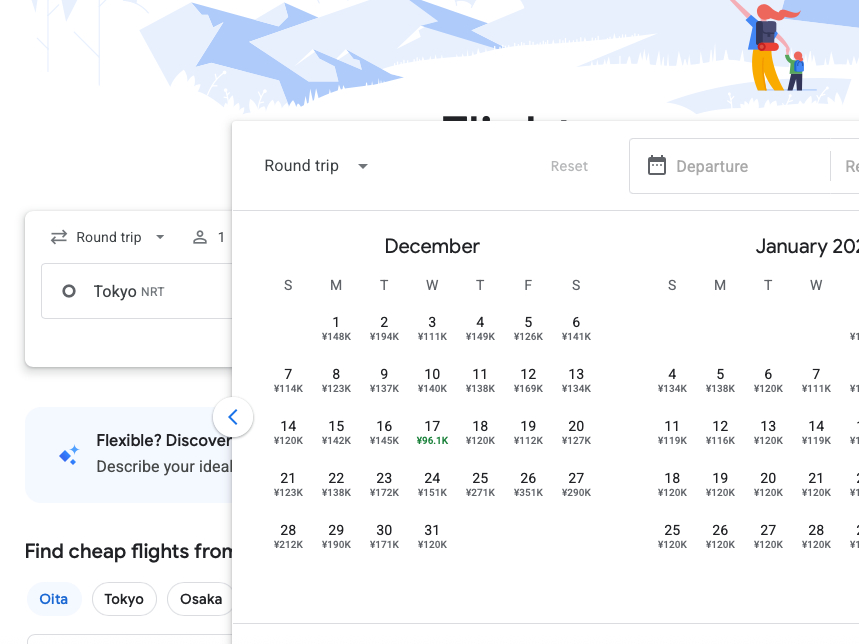Click the origin circle icon beside Tokyo
The width and height of the screenshot is (859, 644).
pyautogui.click(x=69, y=292)
